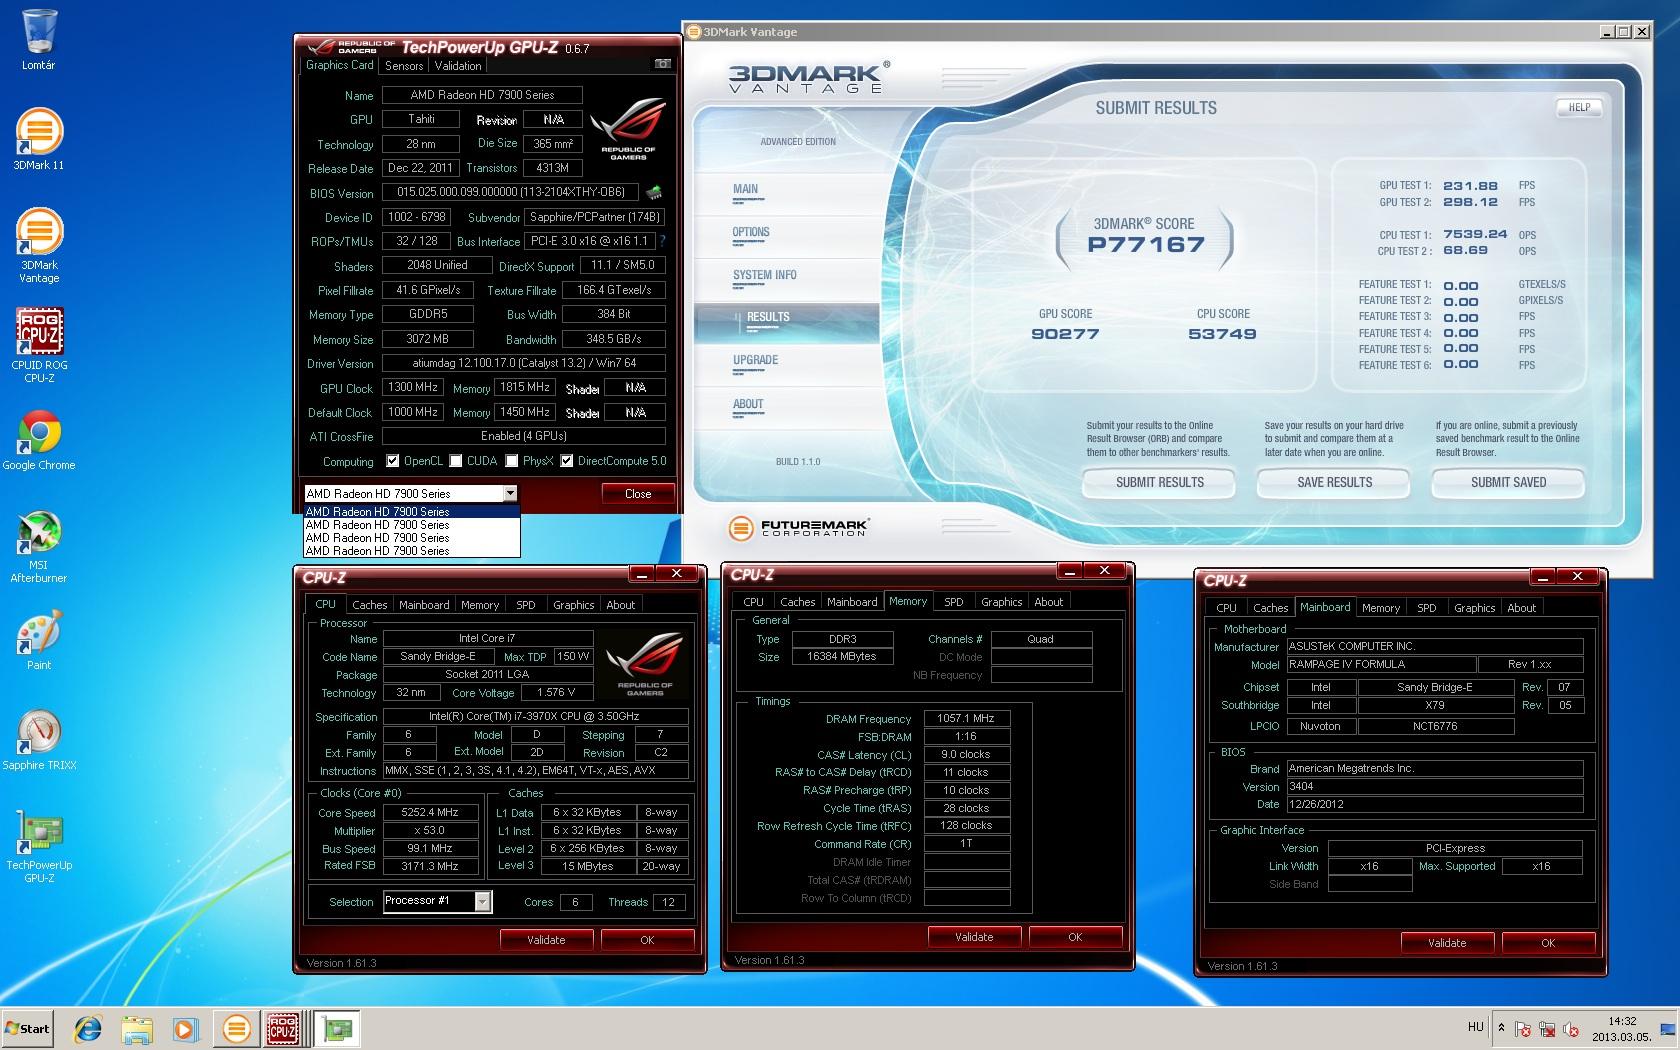1680x1050 pixels.
Task: Select RESULTS in the 3DMark Vantage sidebar
Action: [x=786, y=323]
